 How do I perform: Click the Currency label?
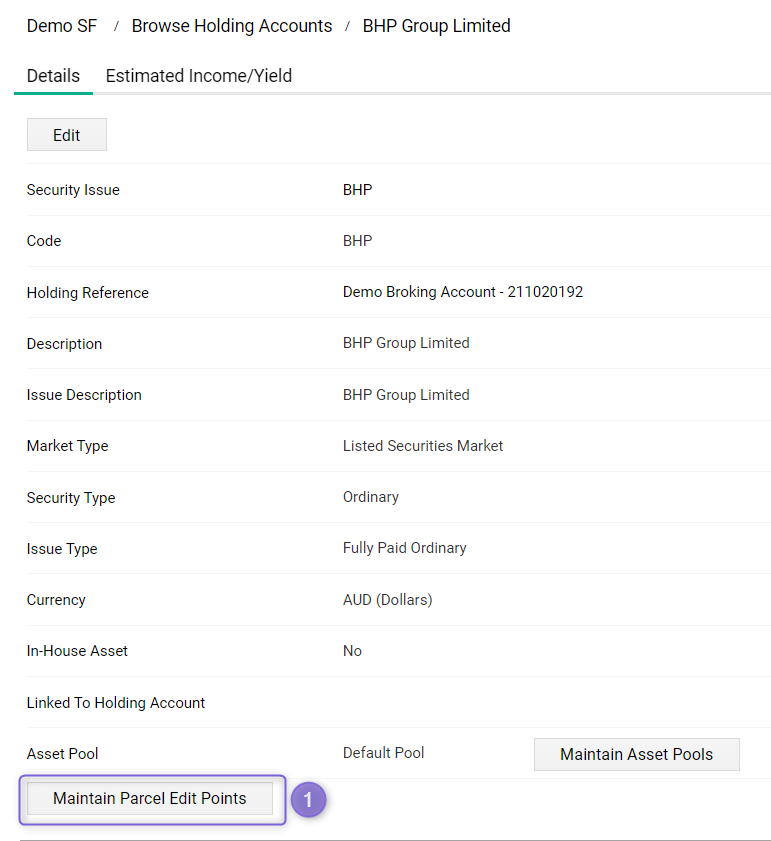click(x=56, y=600)
